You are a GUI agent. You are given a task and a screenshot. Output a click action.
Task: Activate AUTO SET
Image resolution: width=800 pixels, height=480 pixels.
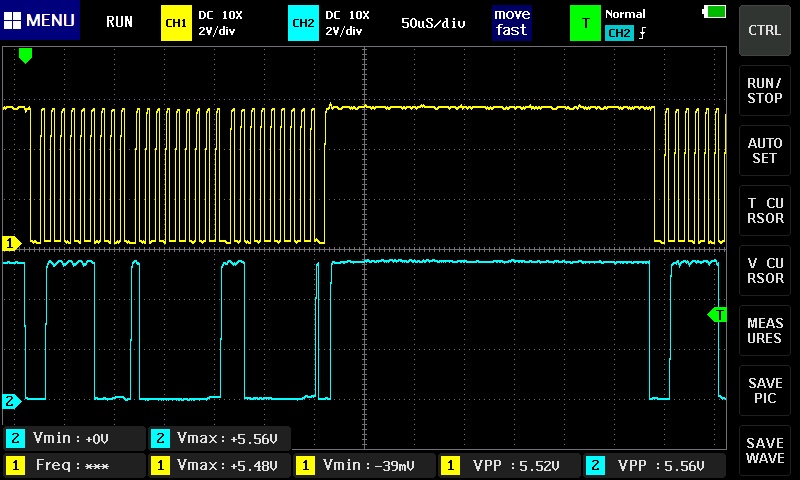(764, 150)
